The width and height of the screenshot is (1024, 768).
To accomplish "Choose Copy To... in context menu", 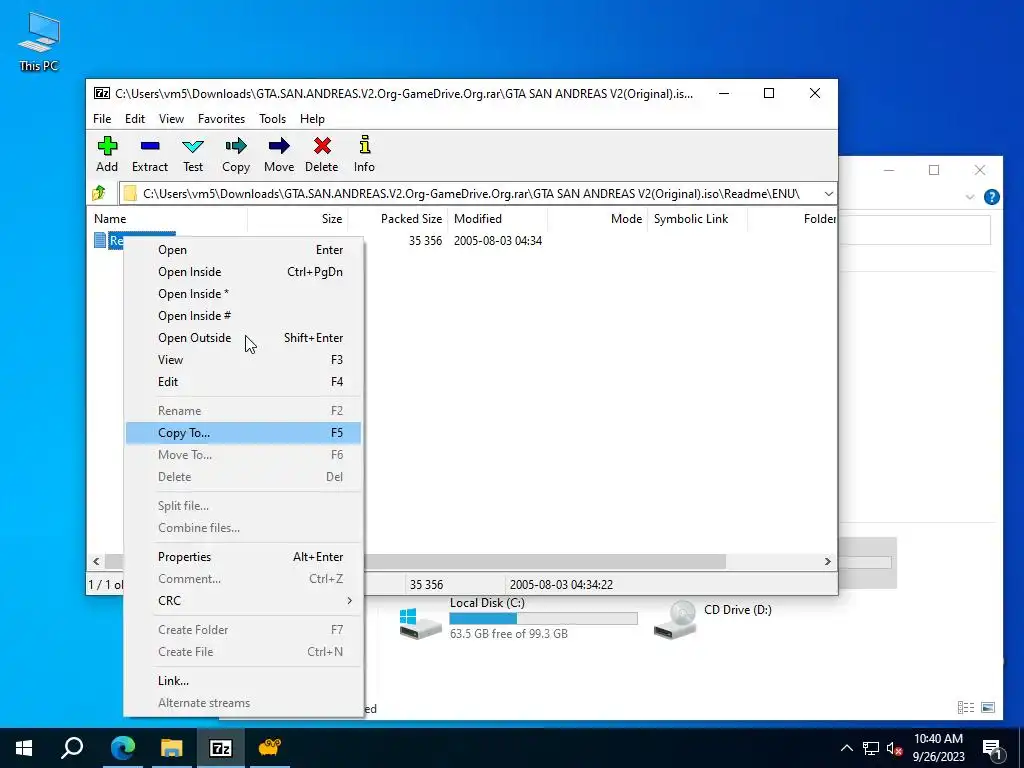I will point(243,433).
